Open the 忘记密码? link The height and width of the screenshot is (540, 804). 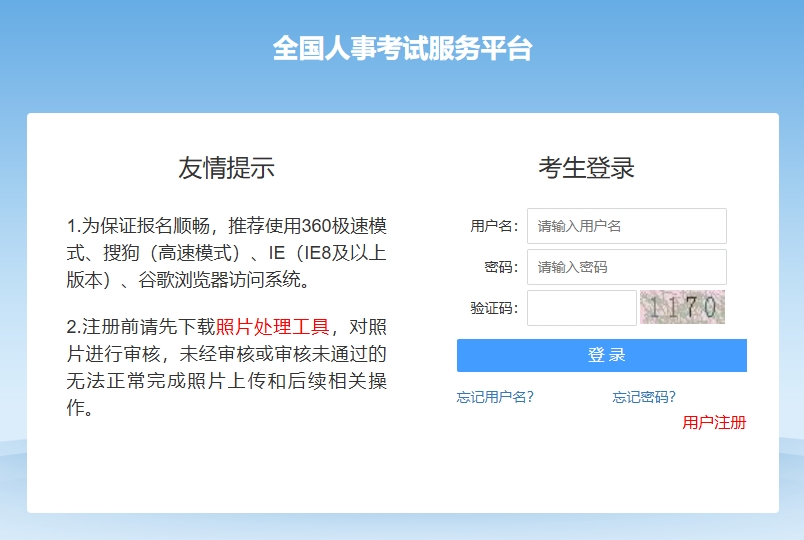pyautogui.click(x=644, y=397)
